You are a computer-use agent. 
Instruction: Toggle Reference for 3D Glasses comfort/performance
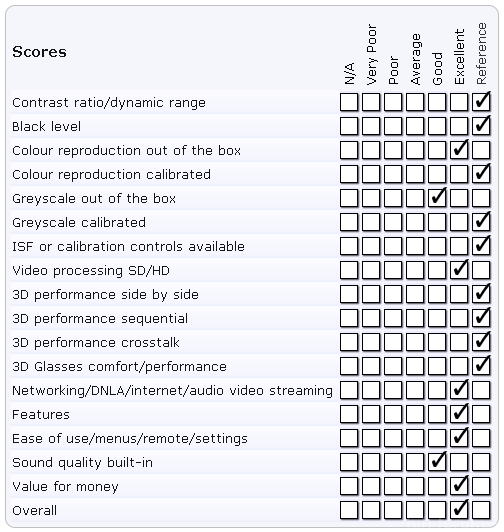[481, 366]
